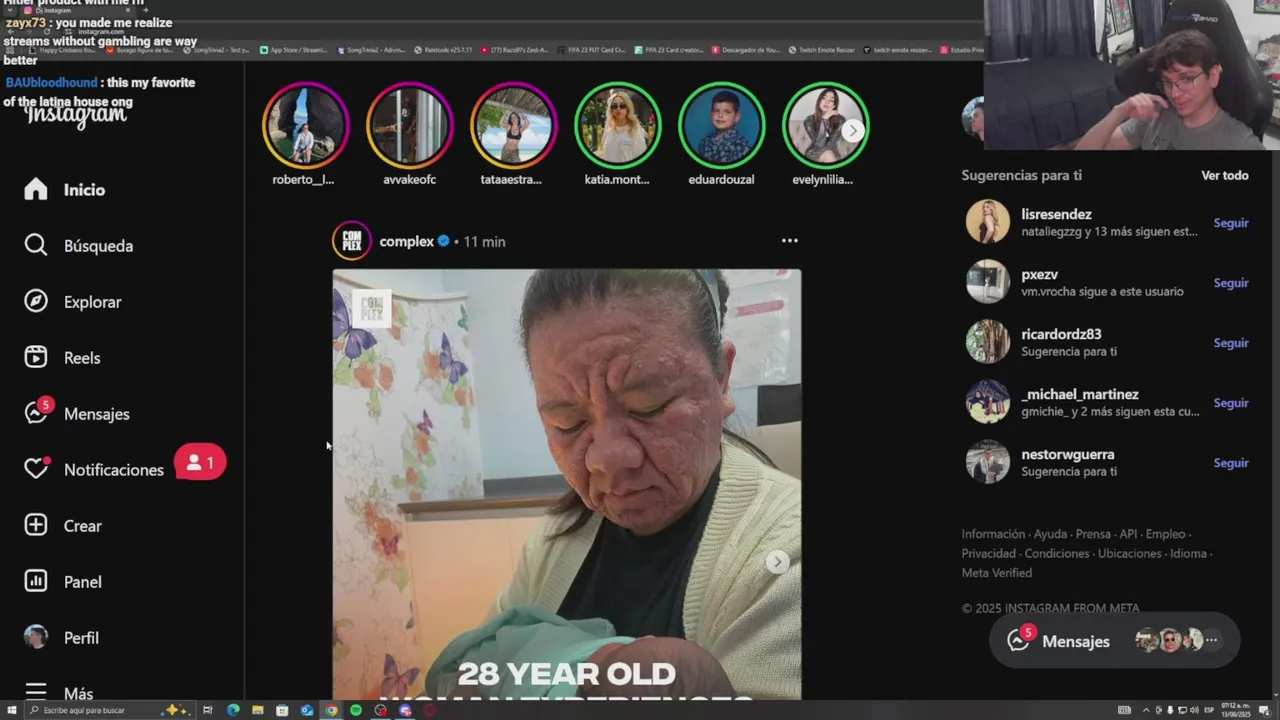Open Perfil profile avatar

36,638
